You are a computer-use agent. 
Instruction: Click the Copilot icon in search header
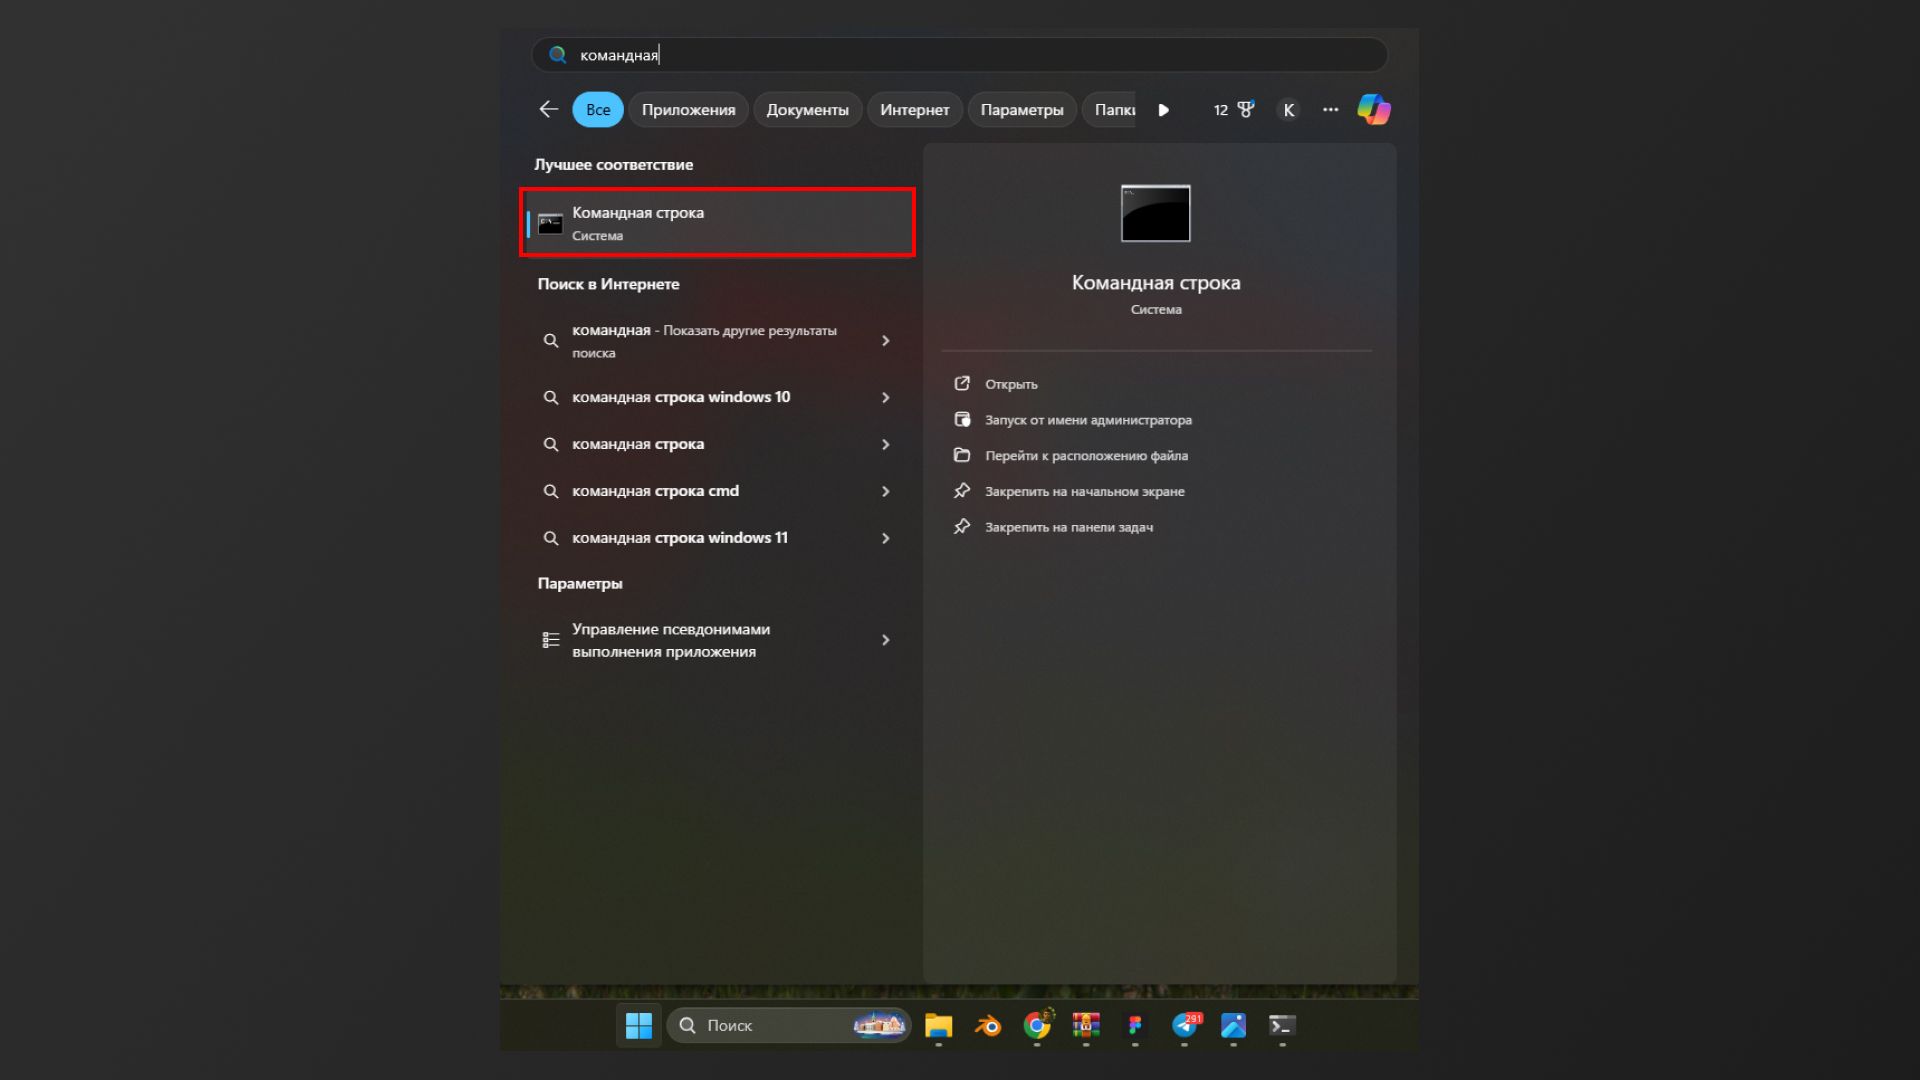[x=1373, y=109]
